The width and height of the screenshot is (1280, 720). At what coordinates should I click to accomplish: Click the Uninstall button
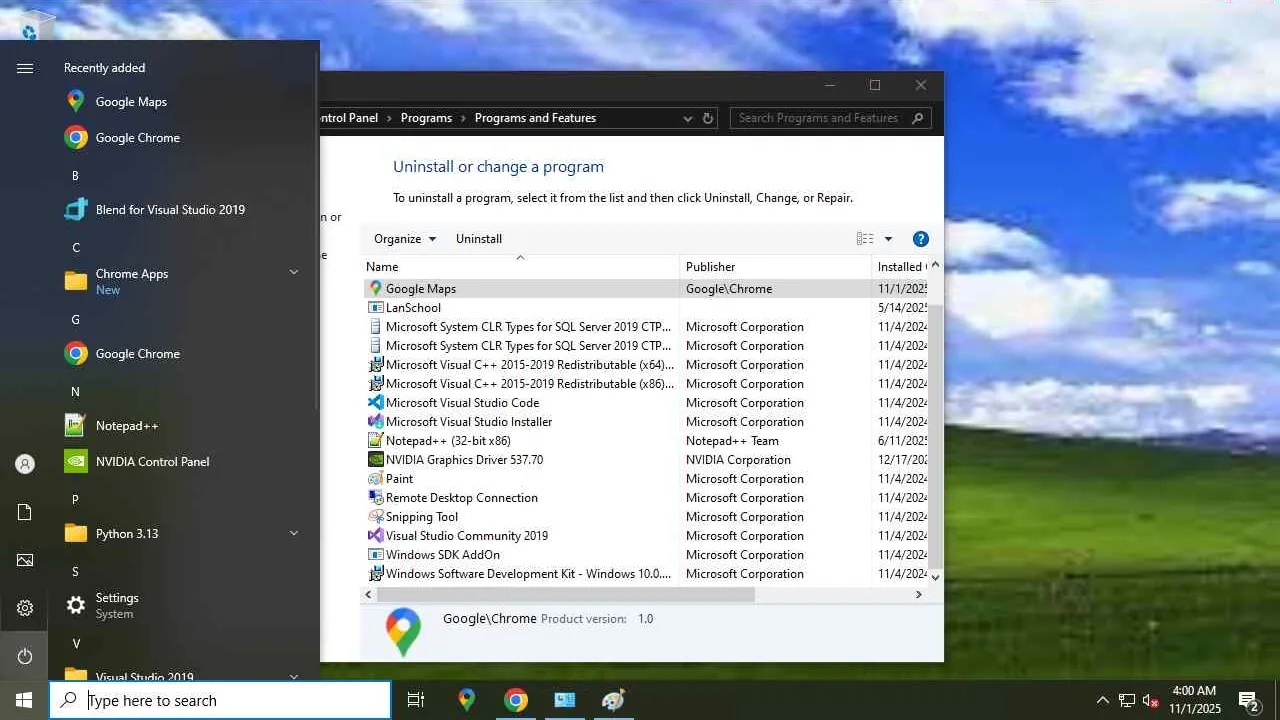(x=479, y=239)
